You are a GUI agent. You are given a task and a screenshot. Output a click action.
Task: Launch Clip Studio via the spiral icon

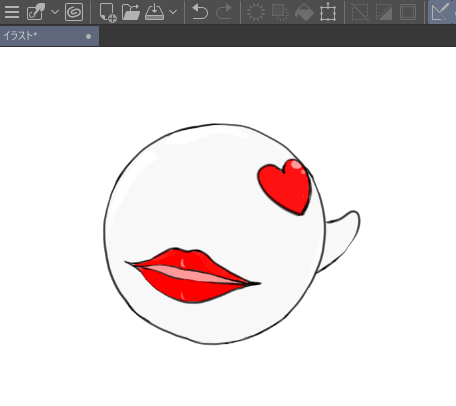point(74,12)
